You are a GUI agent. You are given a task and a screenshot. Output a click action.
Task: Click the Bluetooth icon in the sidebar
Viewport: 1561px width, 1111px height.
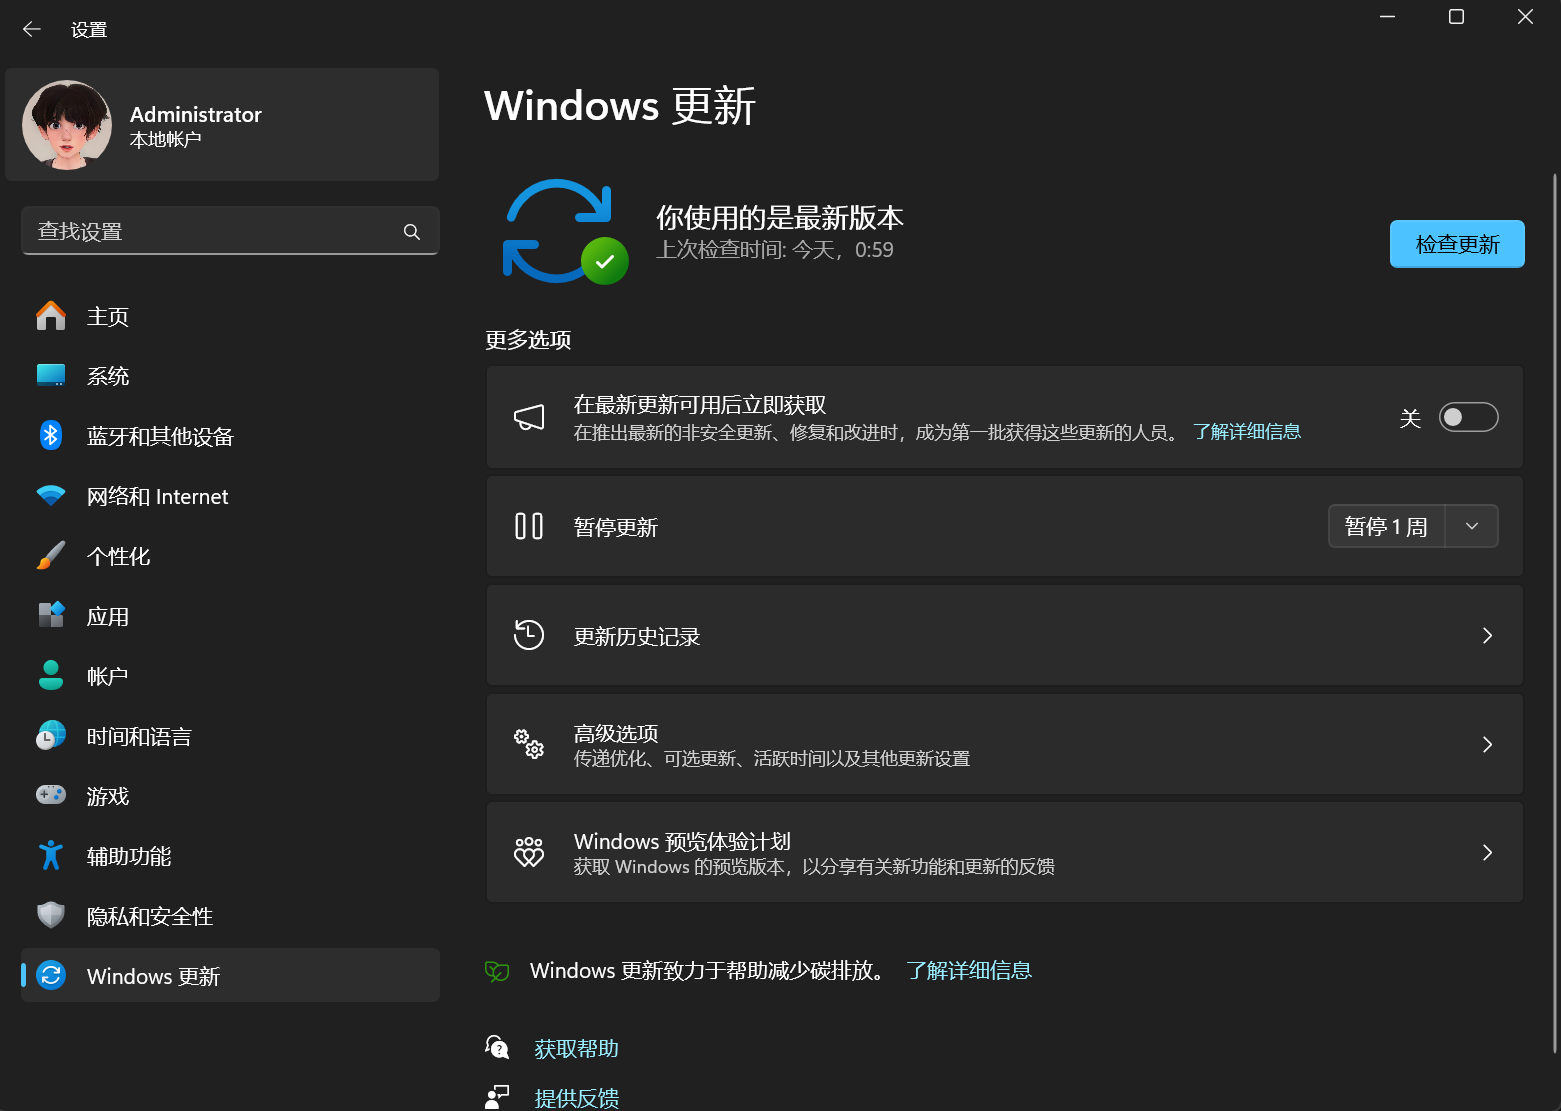51,435
